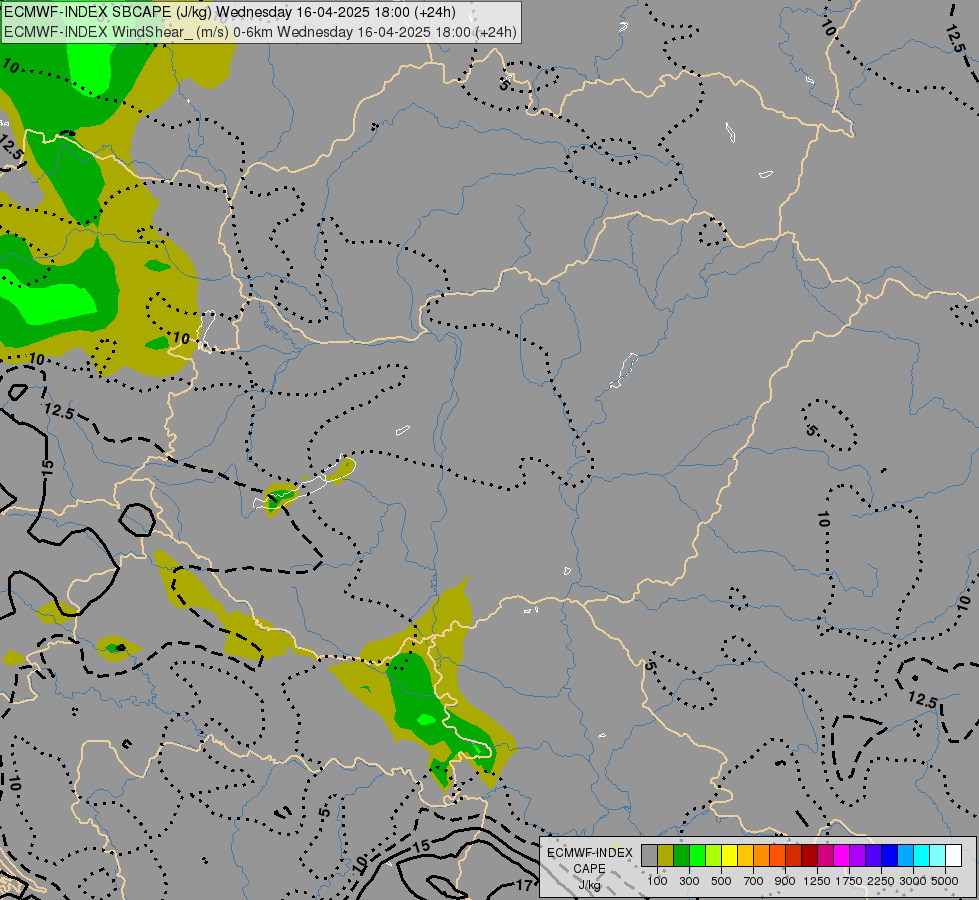The width and height of the screenshot is (979, 900).
Task: Click the WindShear 0-6km title line
Action: pos(260,31)
